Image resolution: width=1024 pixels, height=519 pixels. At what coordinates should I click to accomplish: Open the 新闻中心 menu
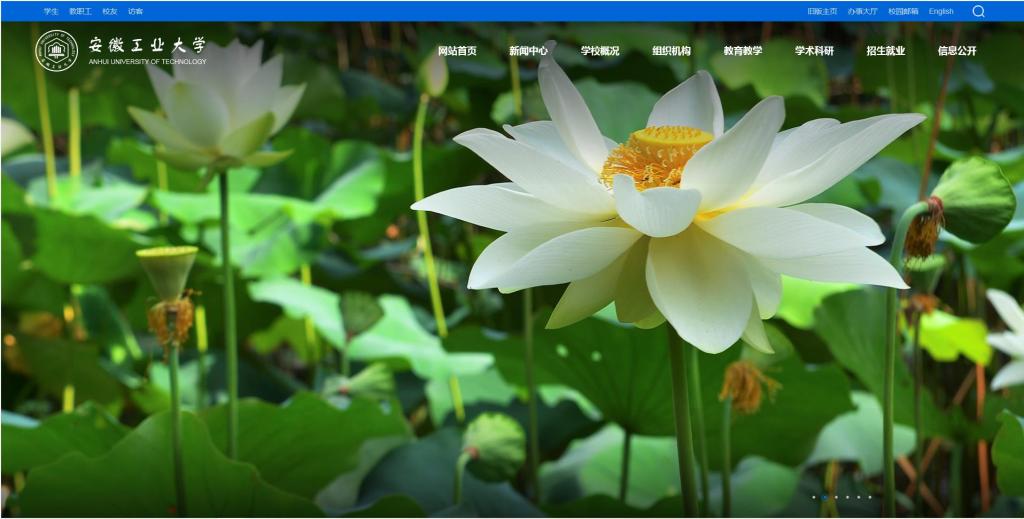coord(528,51)
